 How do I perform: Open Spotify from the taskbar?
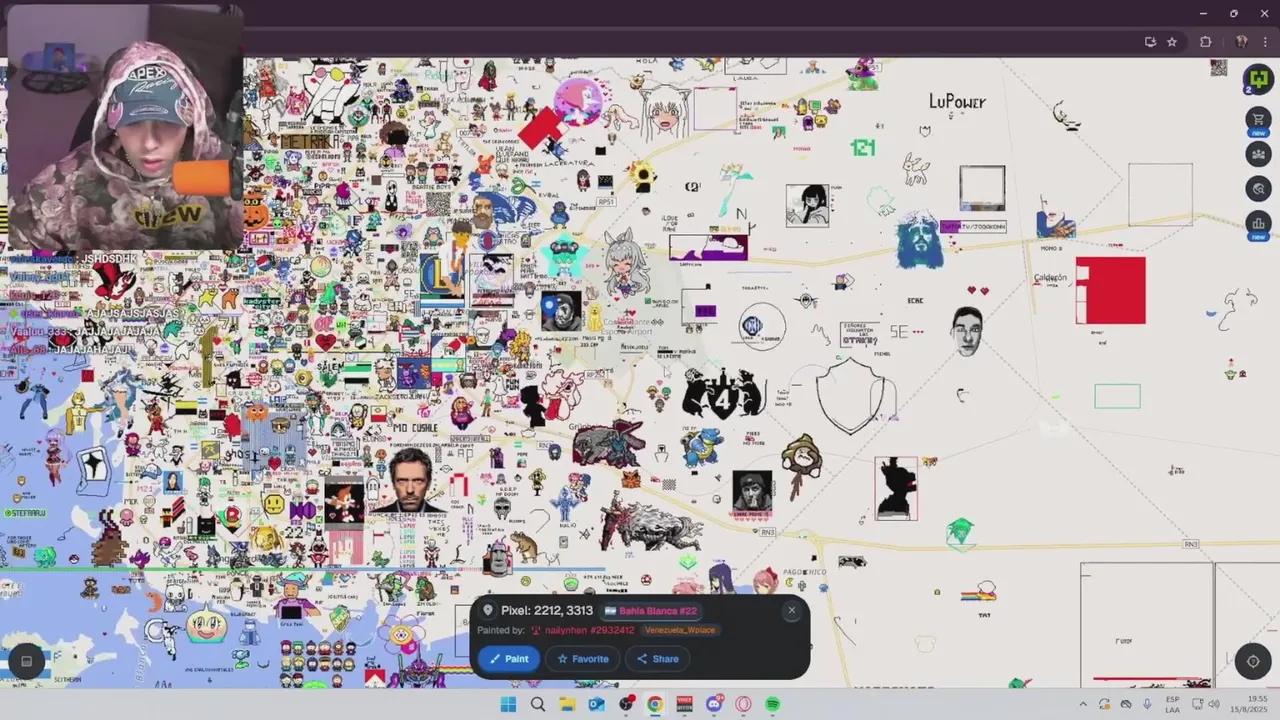tap(773, 704)
